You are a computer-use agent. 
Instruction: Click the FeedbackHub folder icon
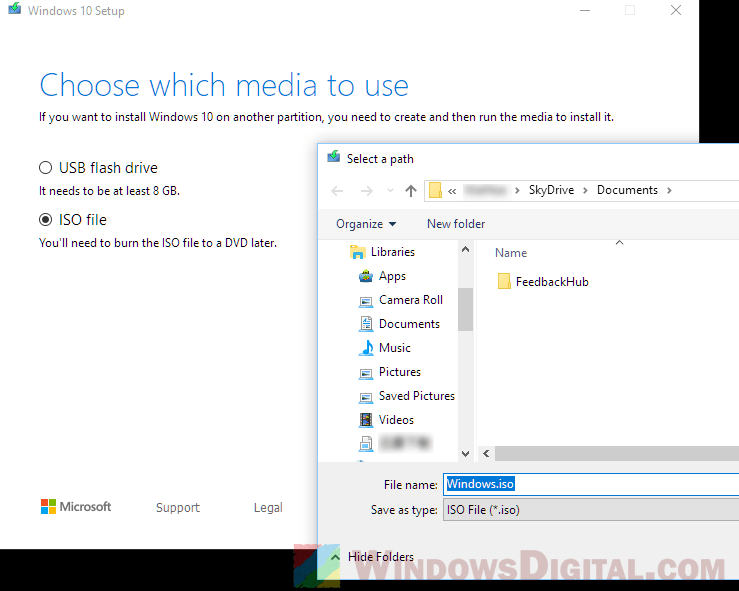click(x=504, y=281)
